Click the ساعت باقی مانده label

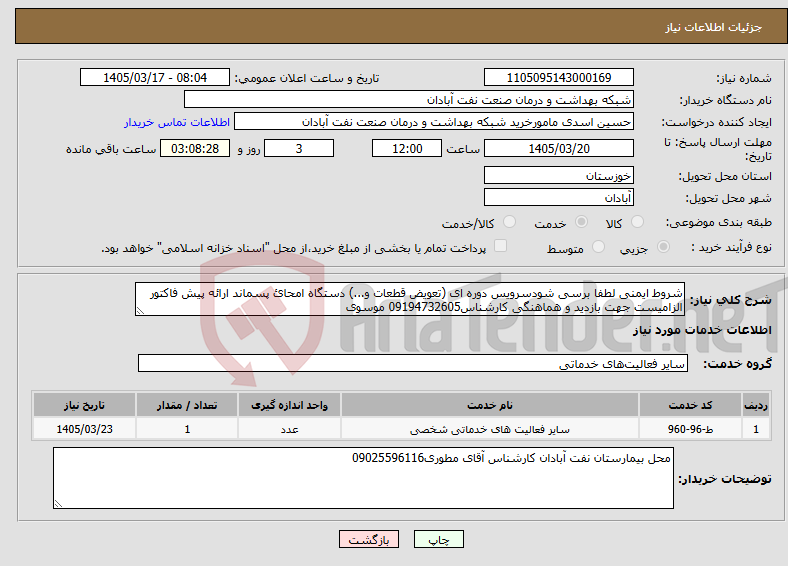[x=111, y=149]
